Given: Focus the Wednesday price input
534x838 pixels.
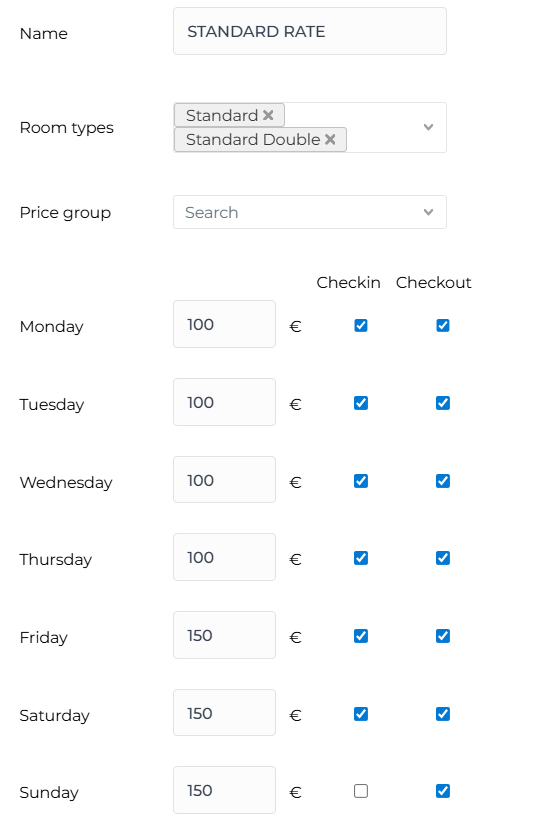Looking at the screenshot, I should tap(225, 479).
